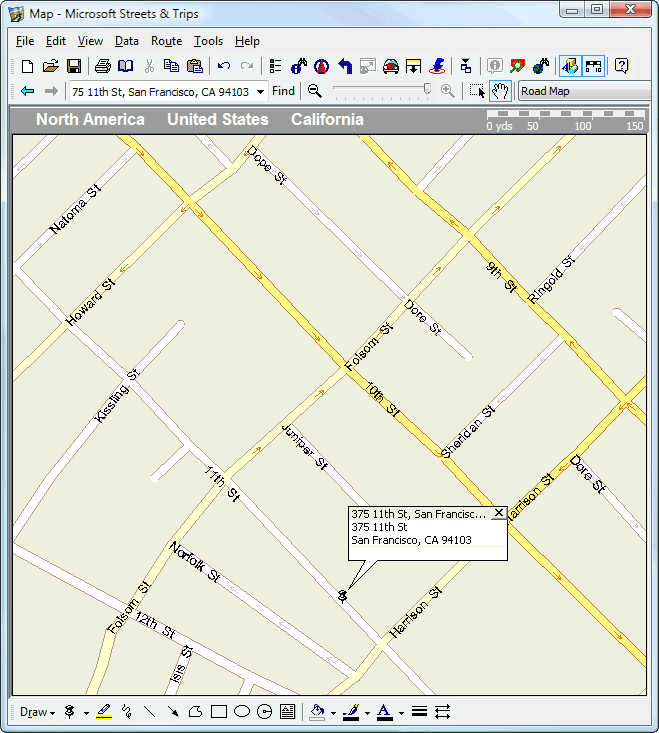Open the Tools menu
The image size is (659, 733).
[x=208, y=41]
